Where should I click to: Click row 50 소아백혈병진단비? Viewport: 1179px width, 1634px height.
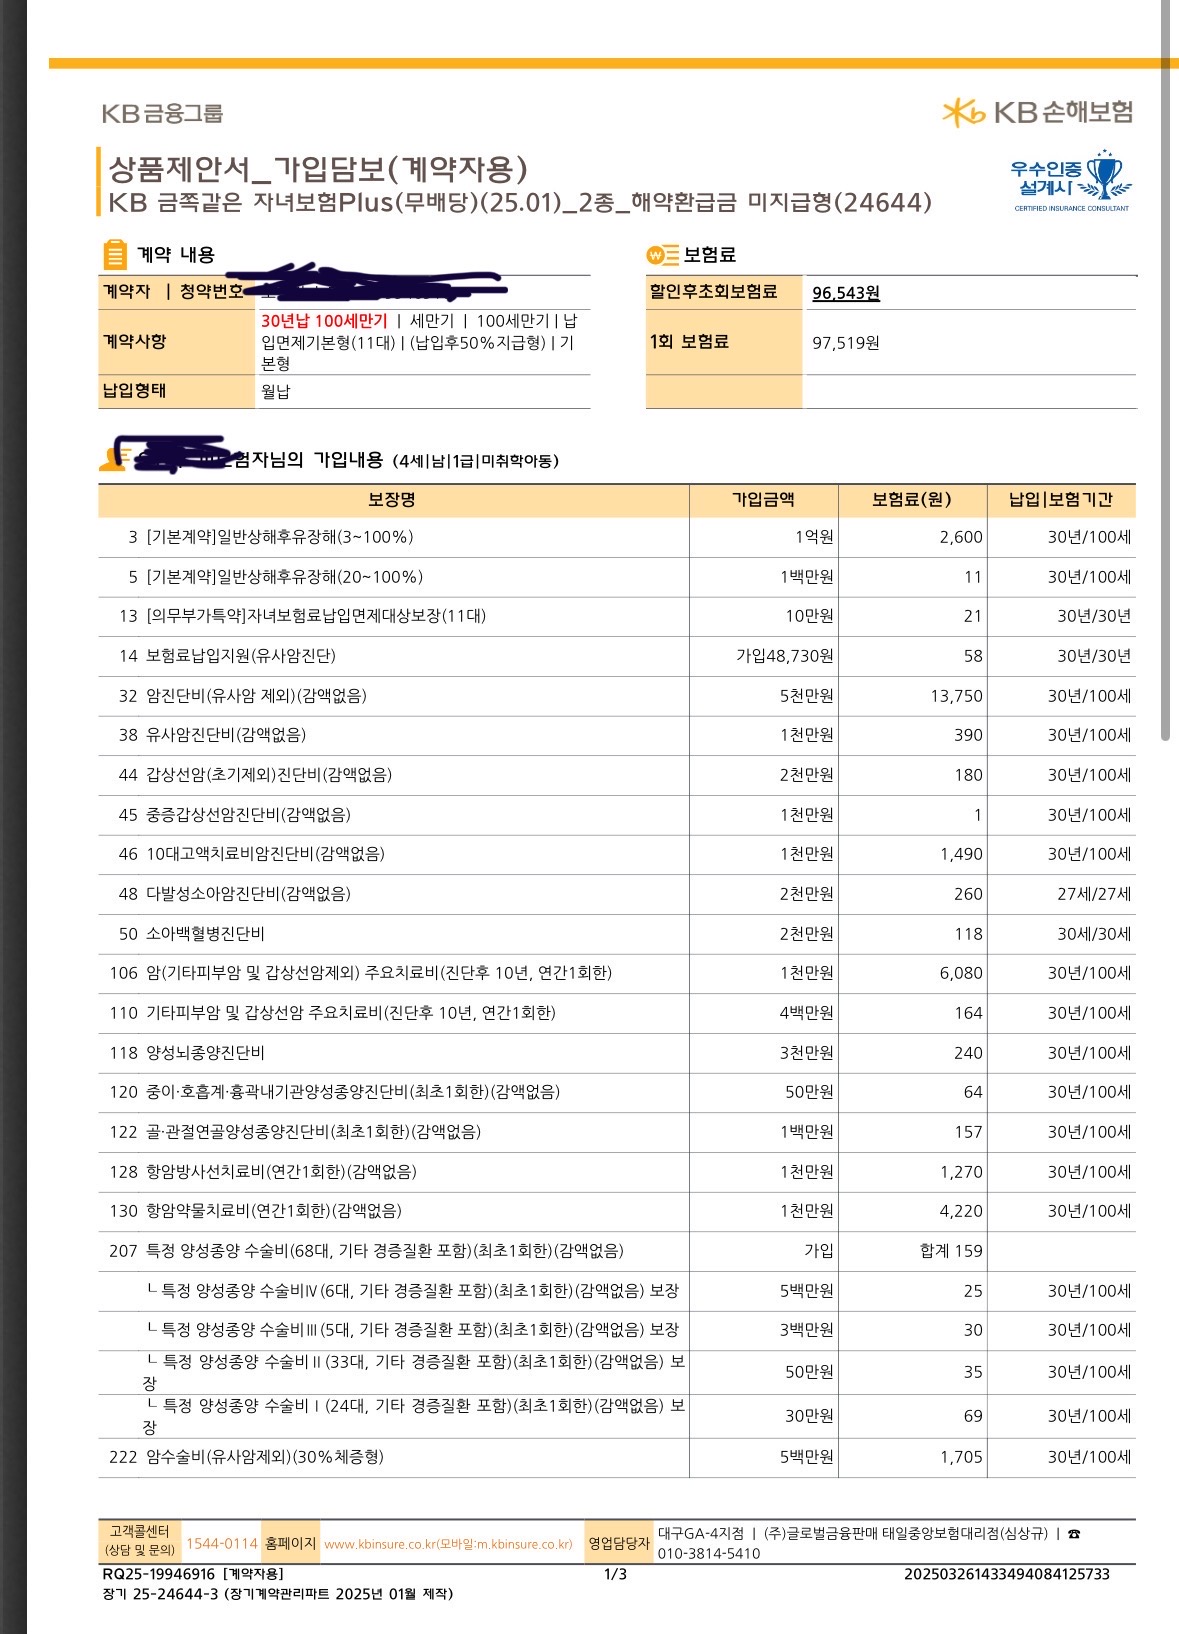coord(617,934)
